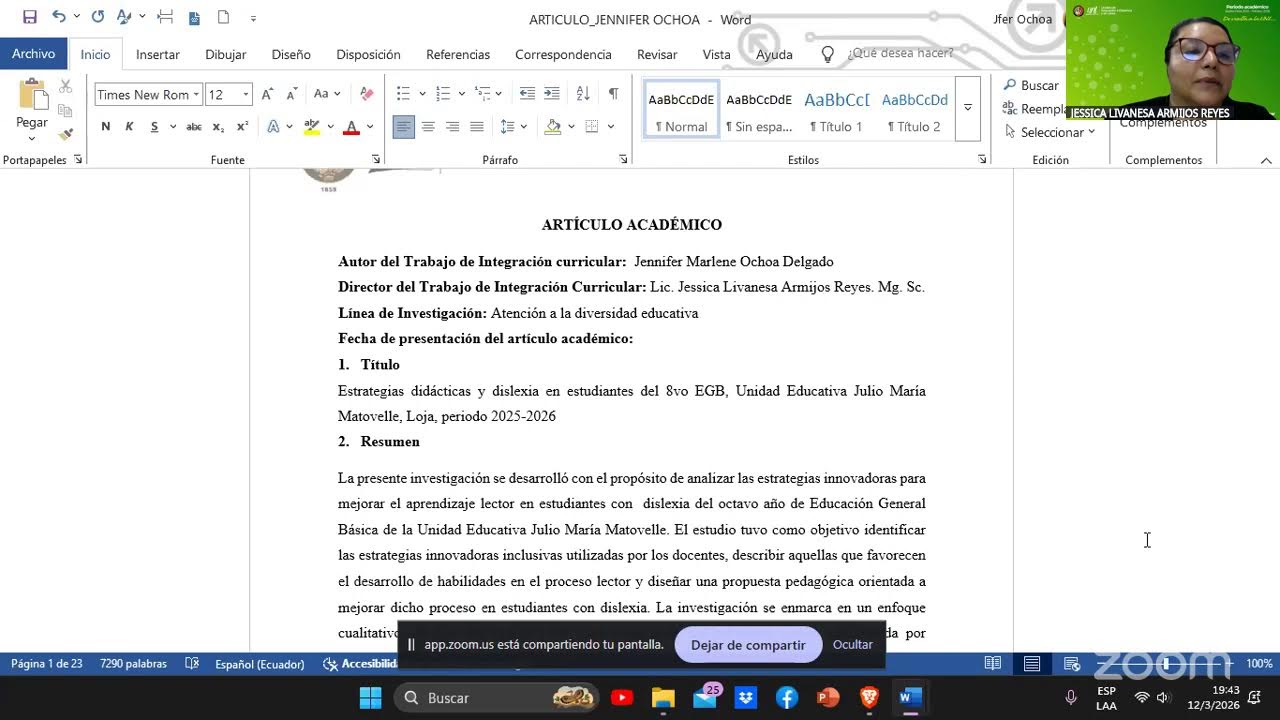
Task: Switch to the Vista tab
Action: 716,55
